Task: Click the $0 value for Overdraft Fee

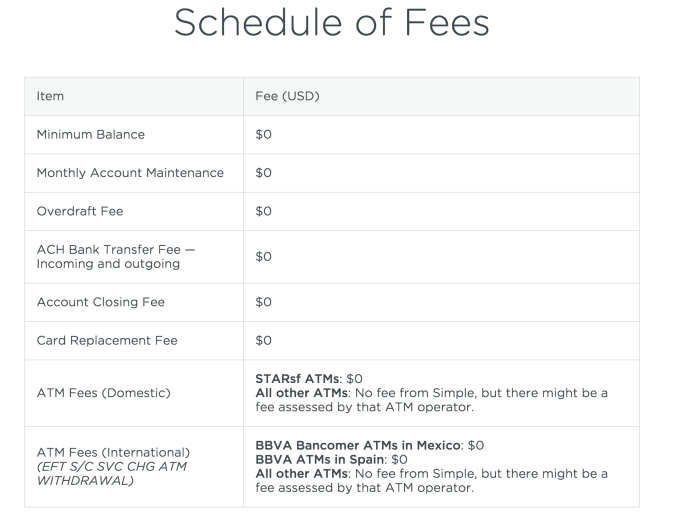Action: (264, 212)
